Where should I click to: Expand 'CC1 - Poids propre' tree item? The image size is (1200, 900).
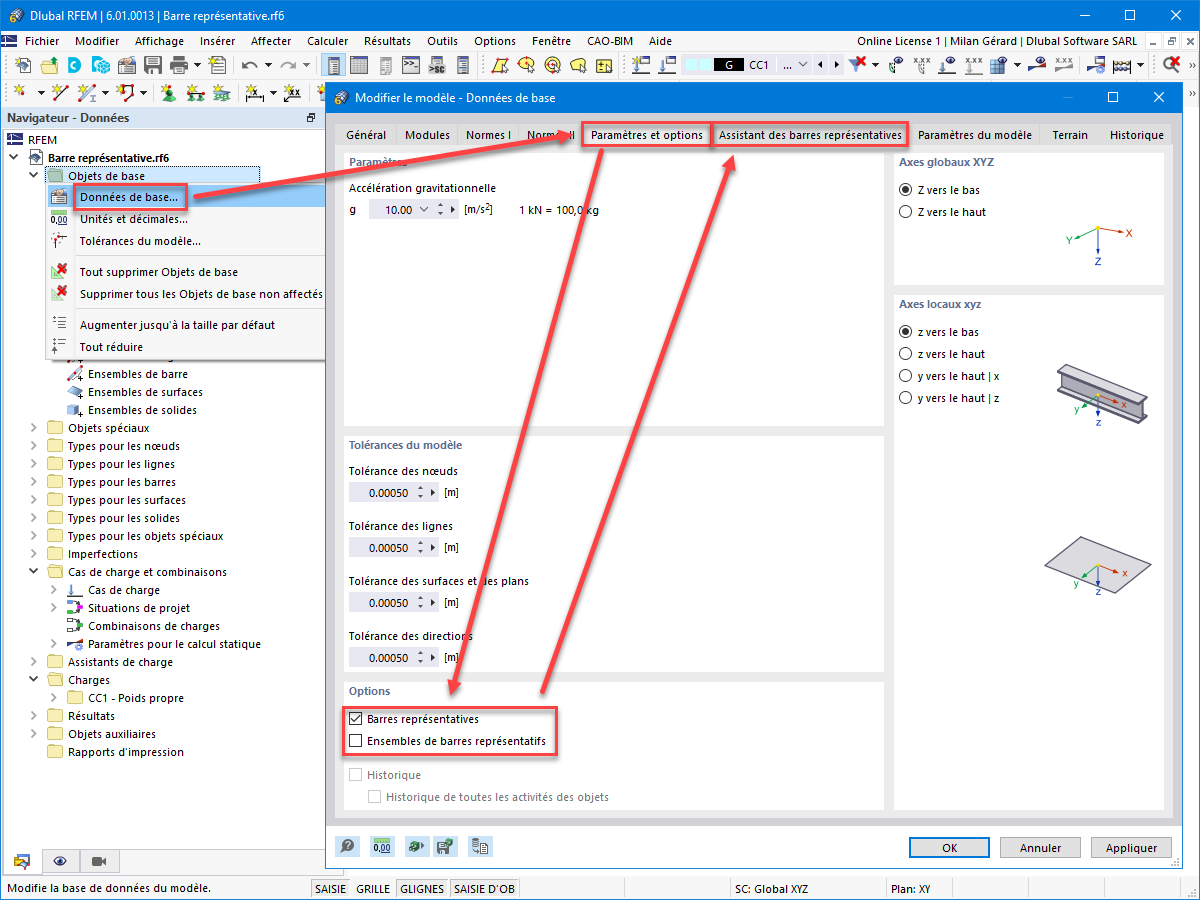[54, 698]
